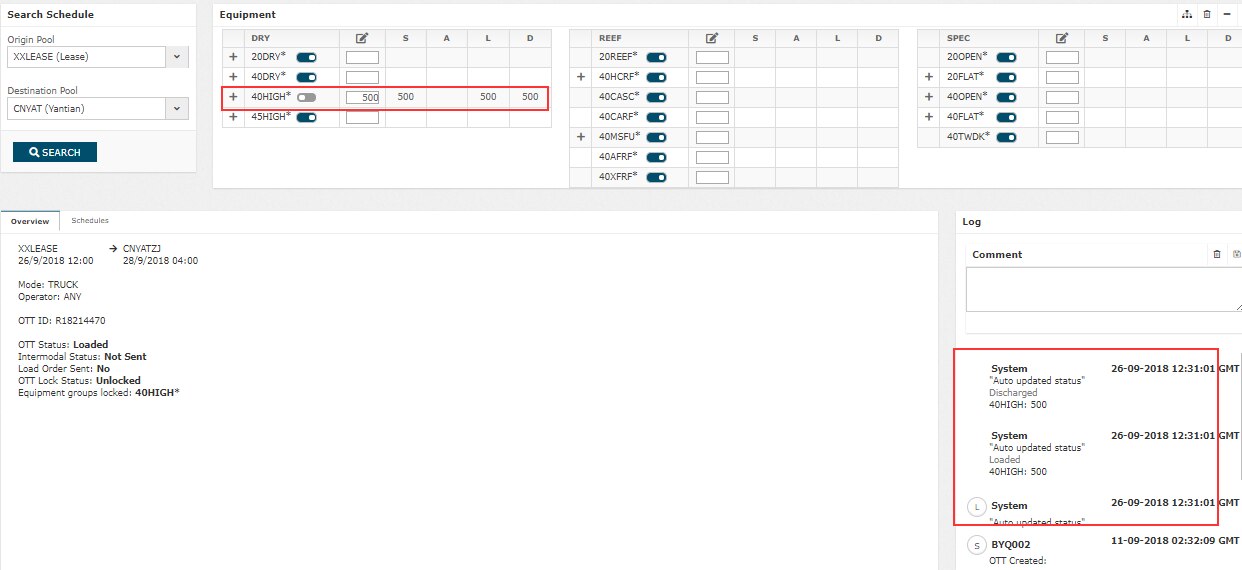Click the 40OPEN quantity input field

1061,97
